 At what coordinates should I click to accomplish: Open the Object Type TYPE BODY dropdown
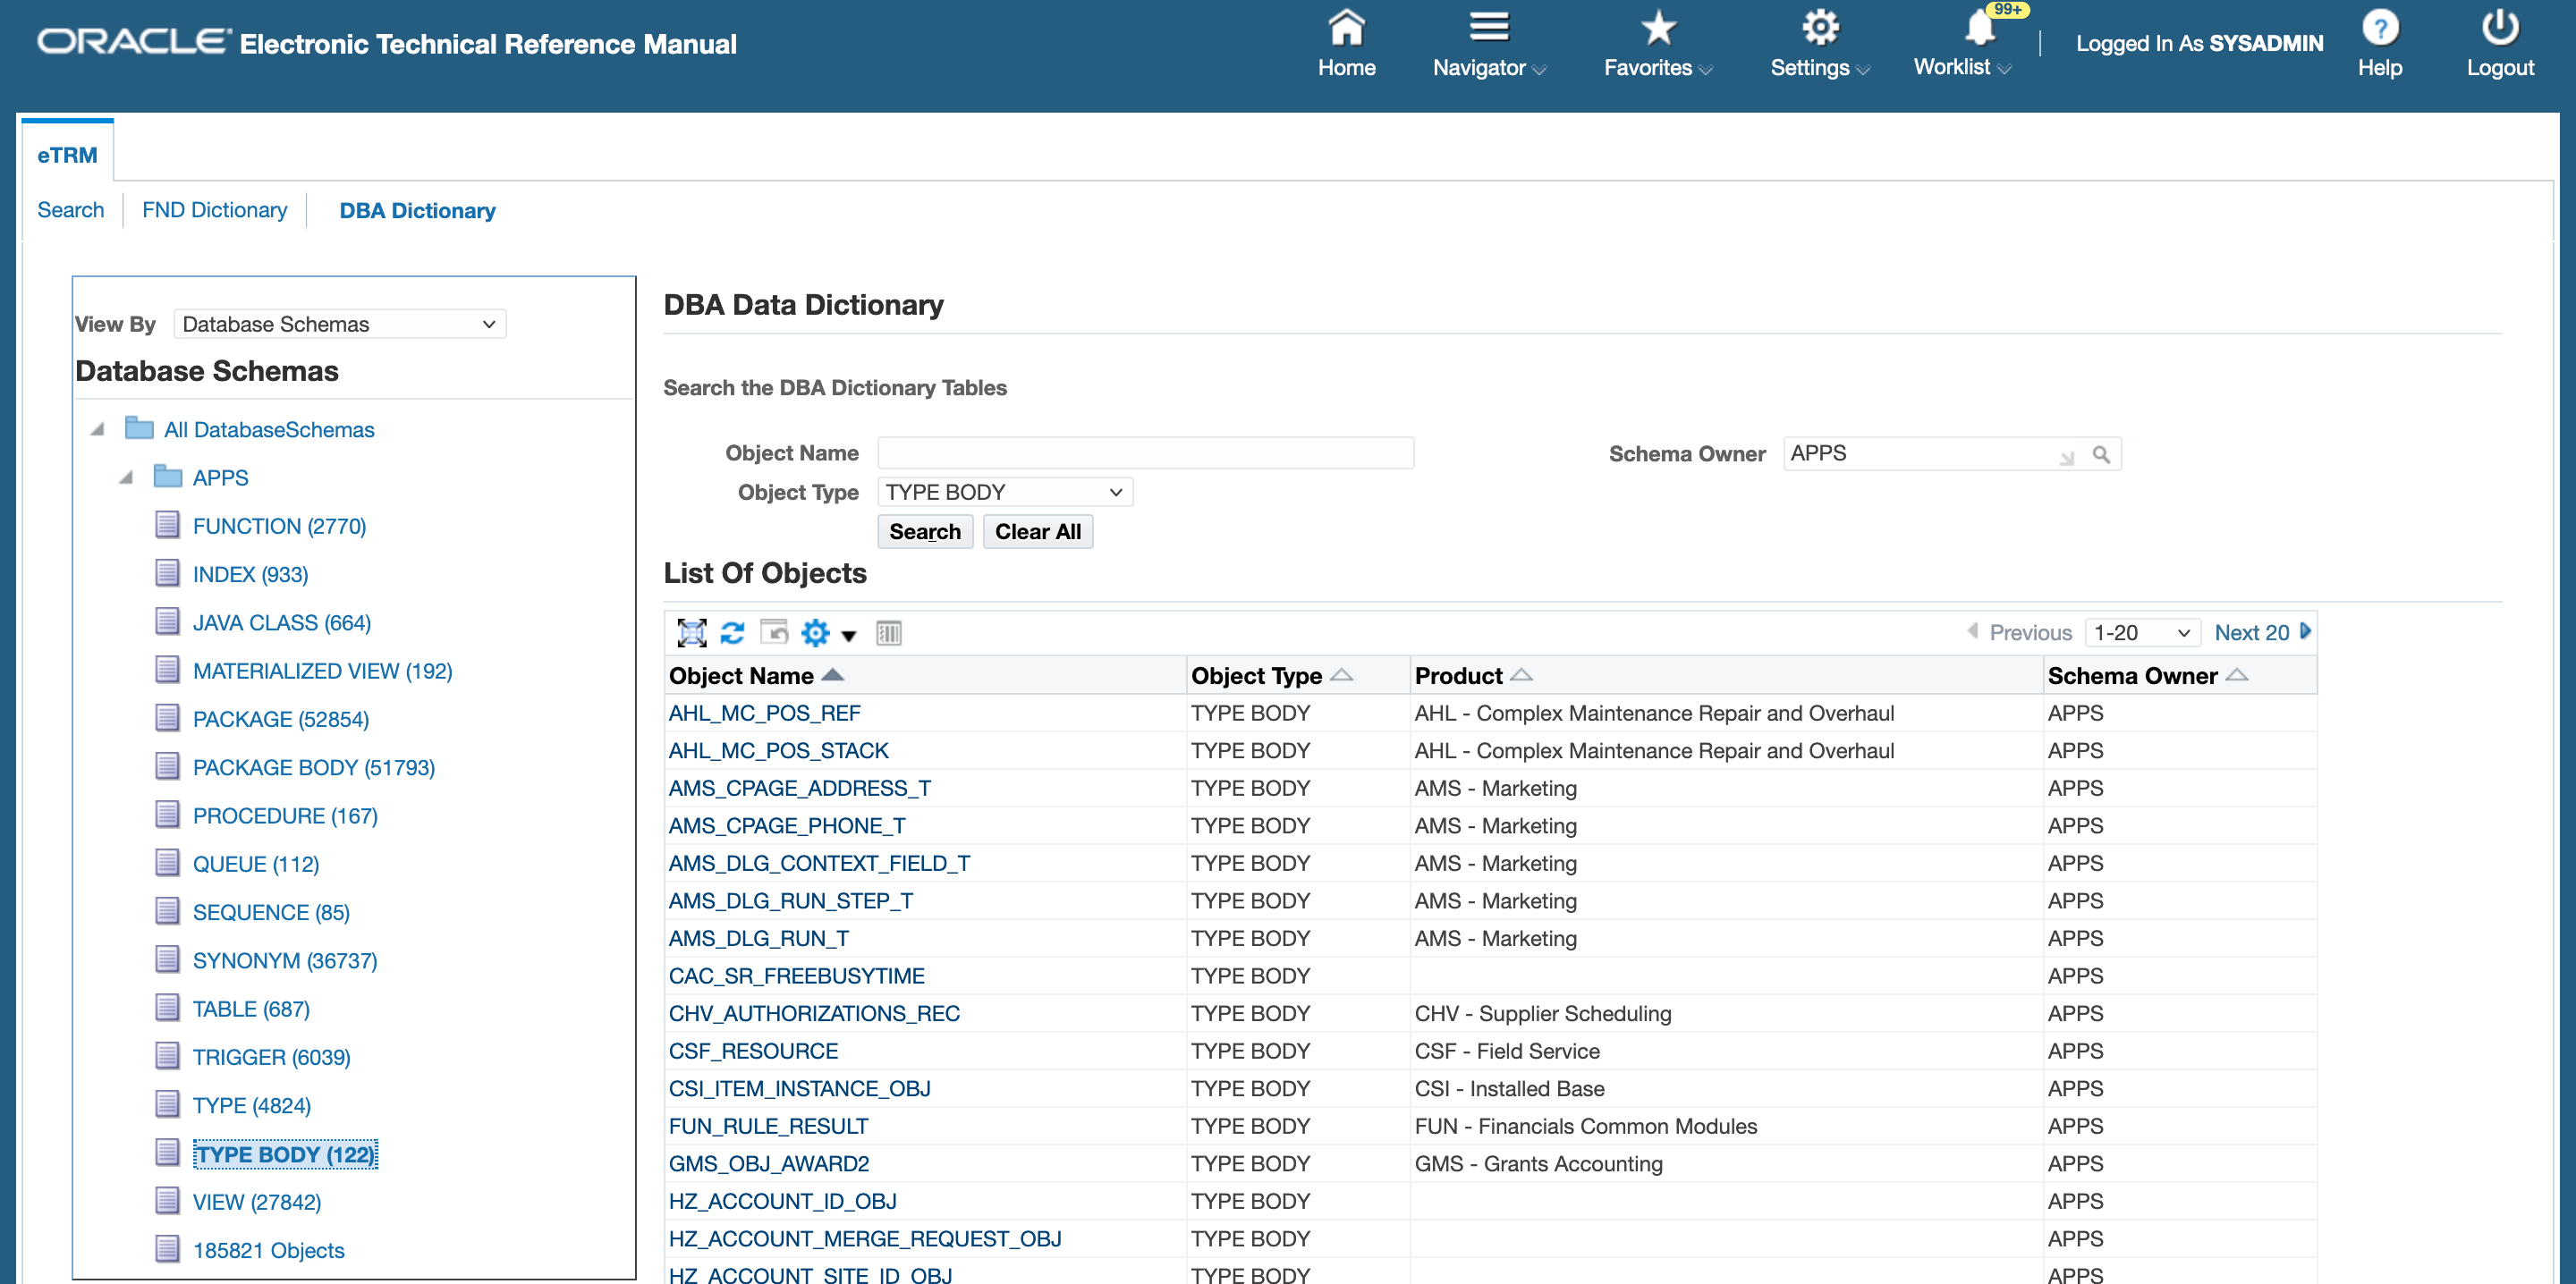pyautogui.click(x=1004, y=492)
